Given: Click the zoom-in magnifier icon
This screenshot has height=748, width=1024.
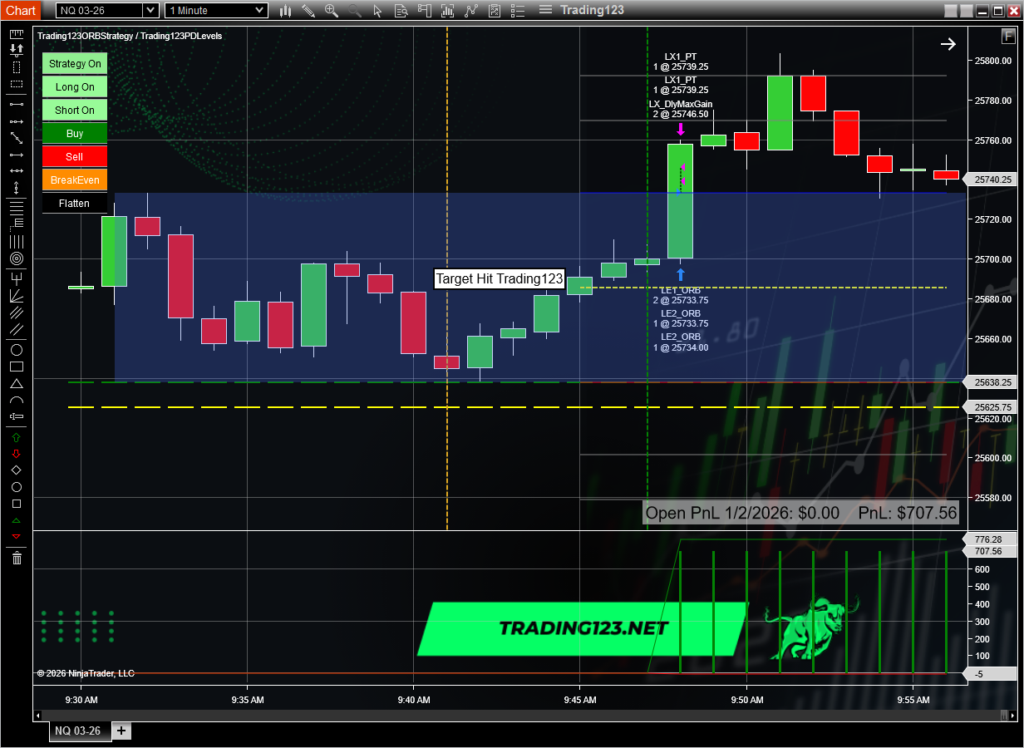Looking at the screenshot, I should click(331, 10).
